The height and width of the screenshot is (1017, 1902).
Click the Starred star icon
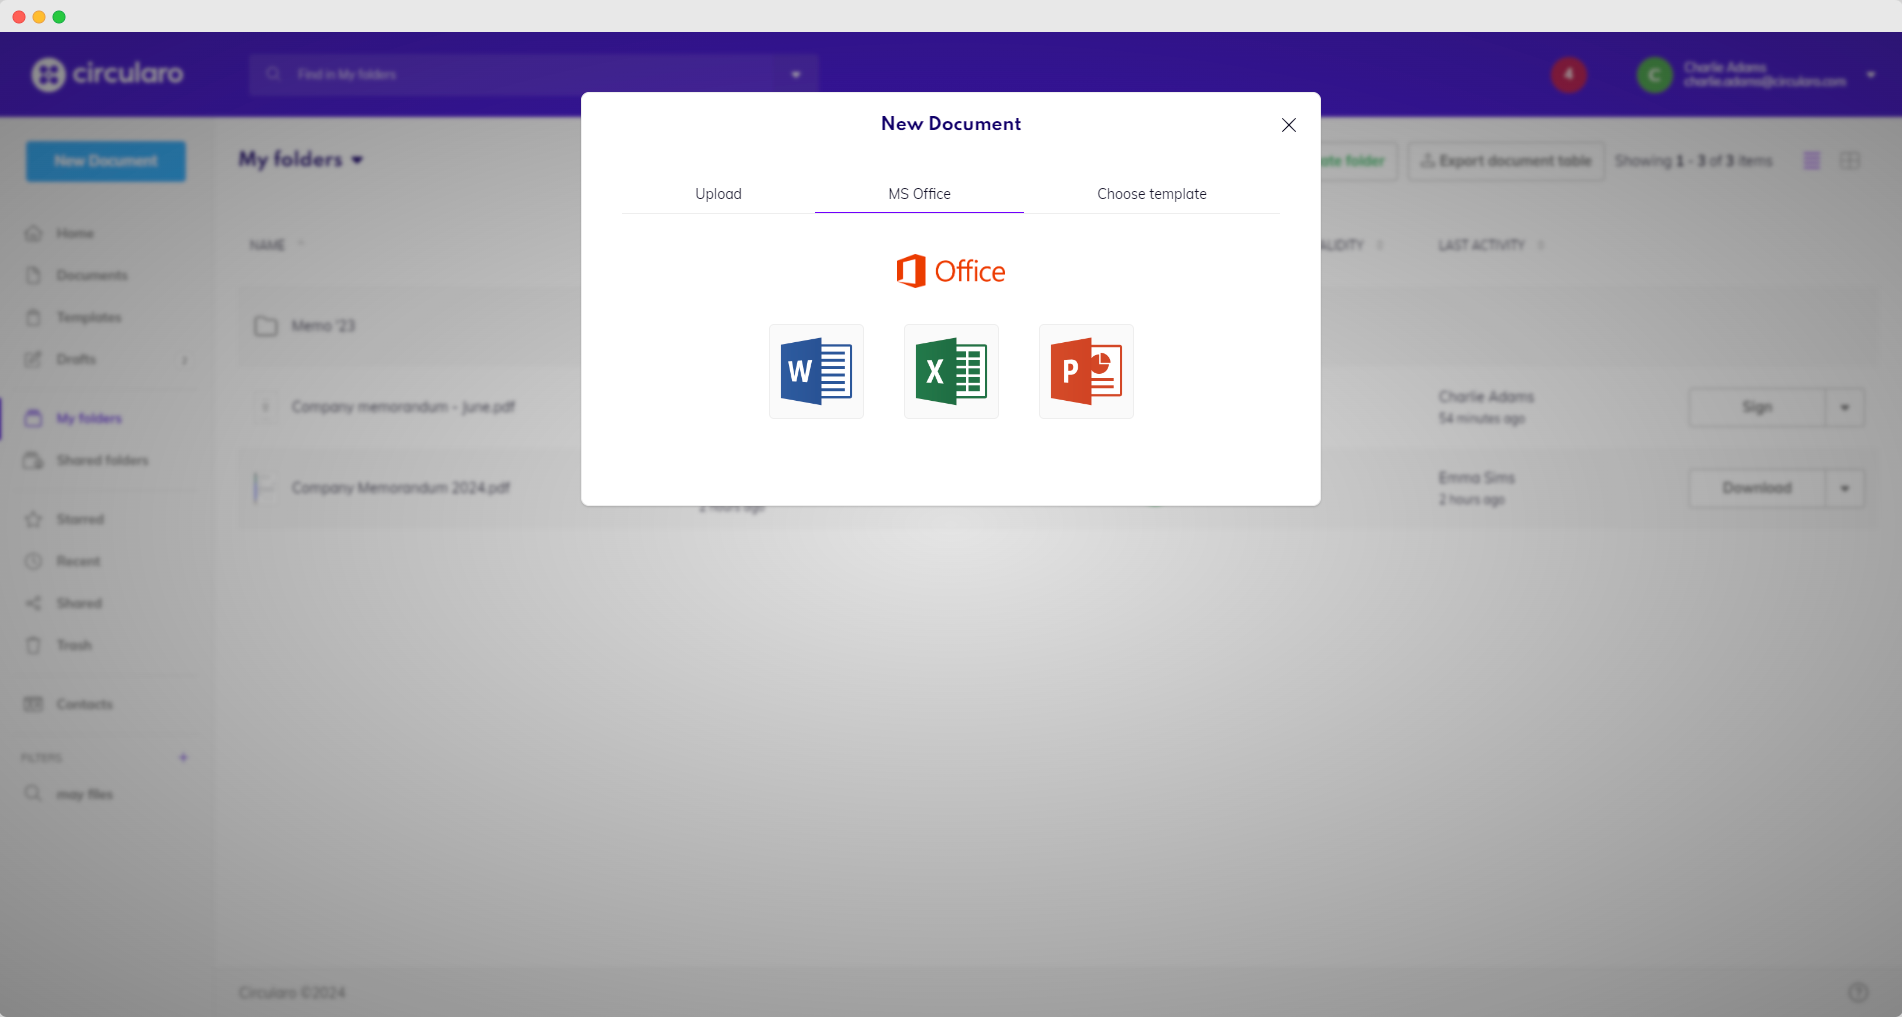tap(33, 519)
